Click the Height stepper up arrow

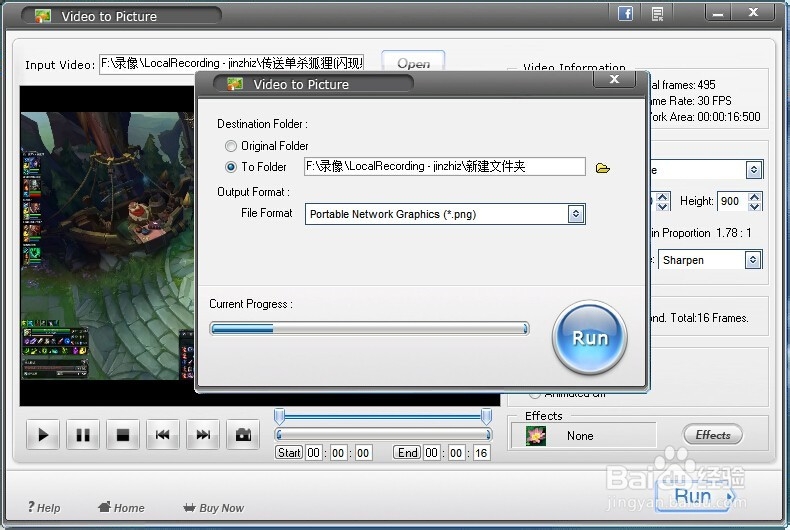point(754,196)
